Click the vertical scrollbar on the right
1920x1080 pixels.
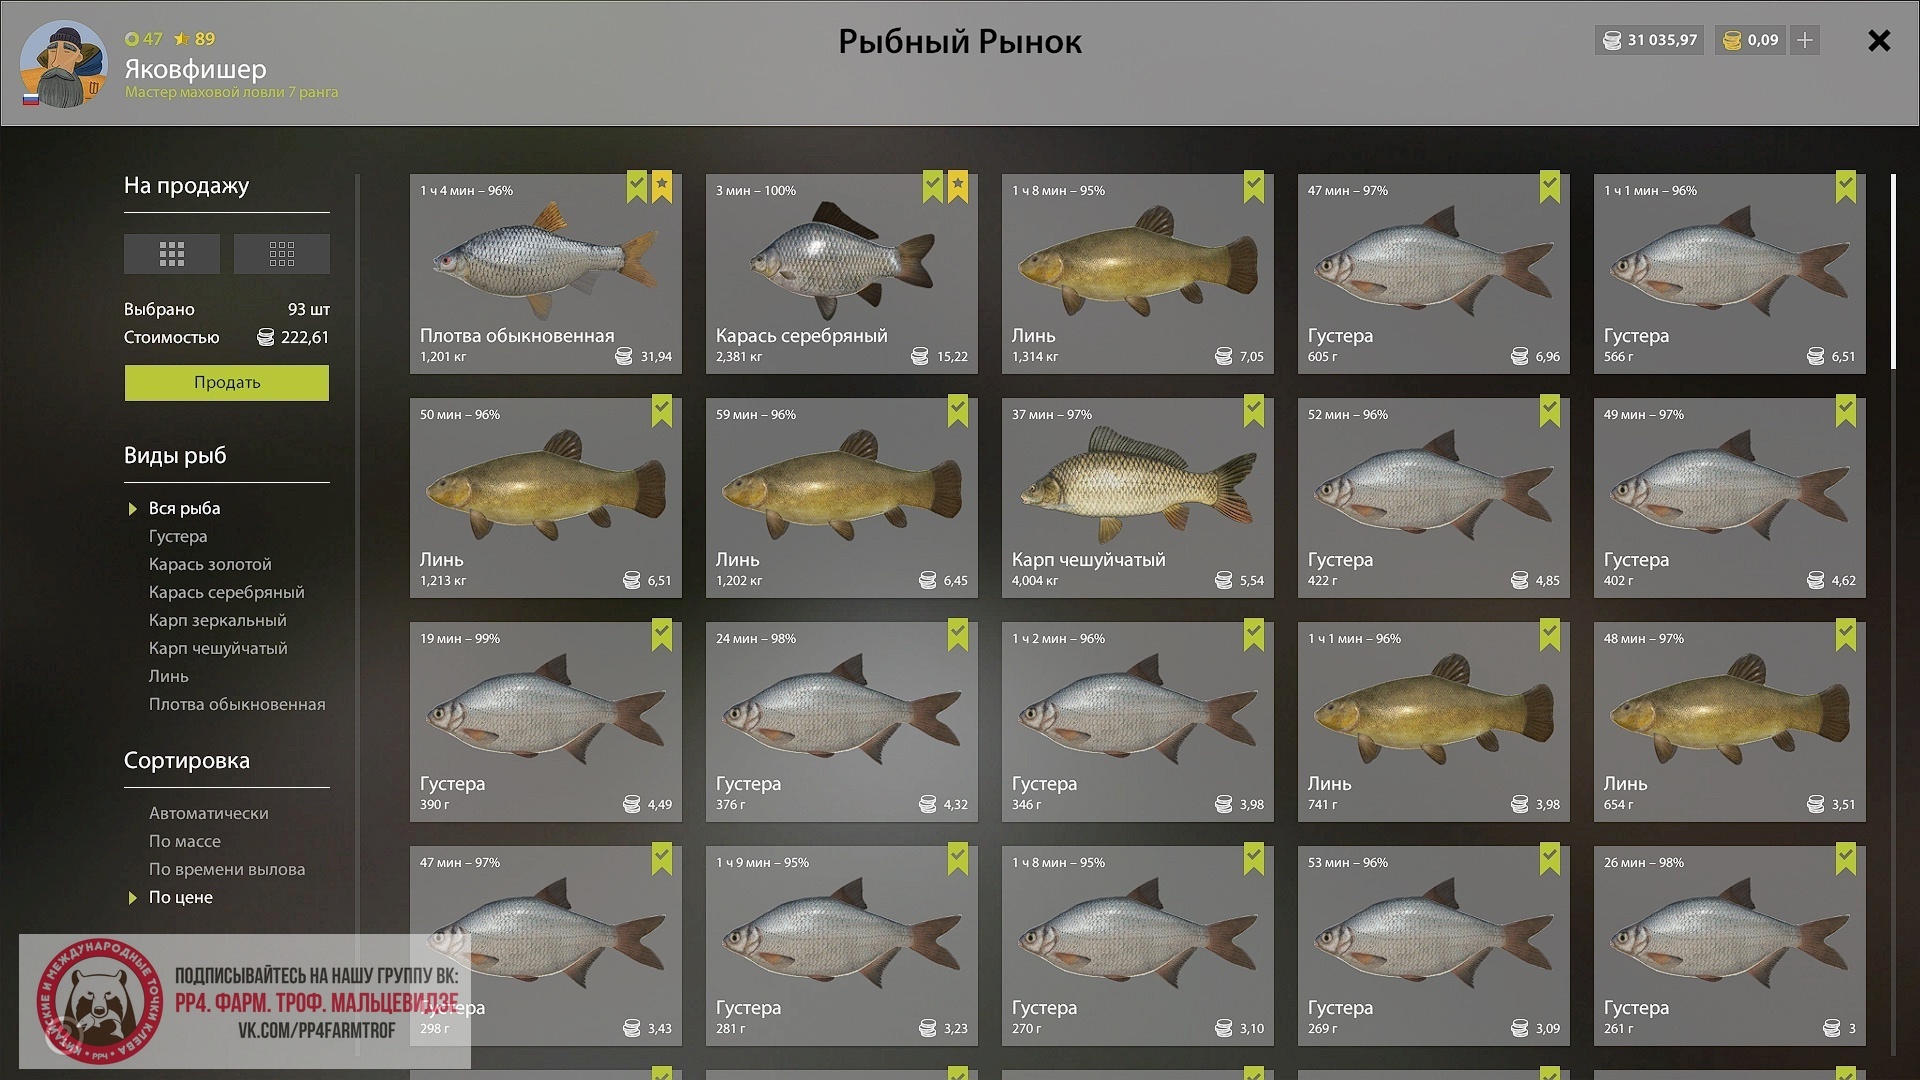tap(1894, 272)
